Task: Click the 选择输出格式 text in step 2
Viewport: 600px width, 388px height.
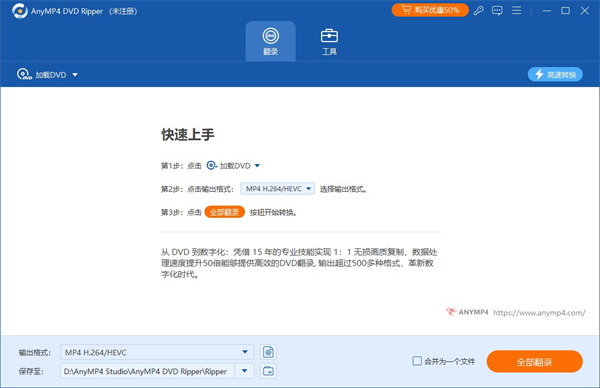Action: tap(343, 189)
